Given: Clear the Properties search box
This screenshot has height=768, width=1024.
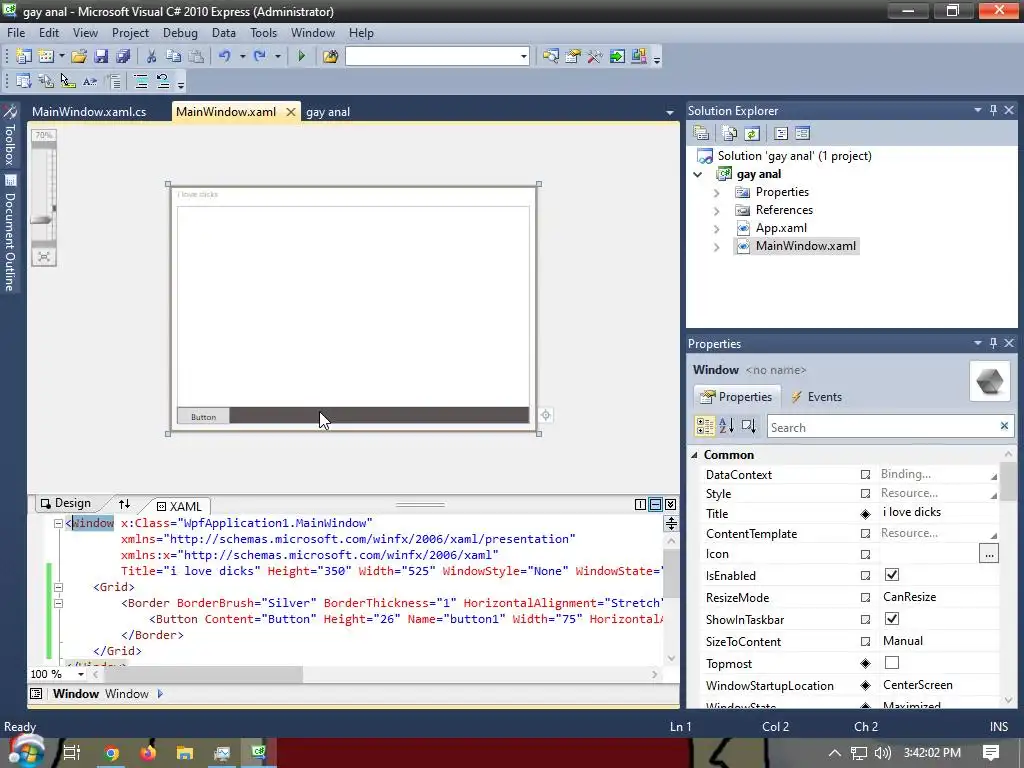Looking at the screenshot, I should pyautogui.click(x=1004, y=426).
